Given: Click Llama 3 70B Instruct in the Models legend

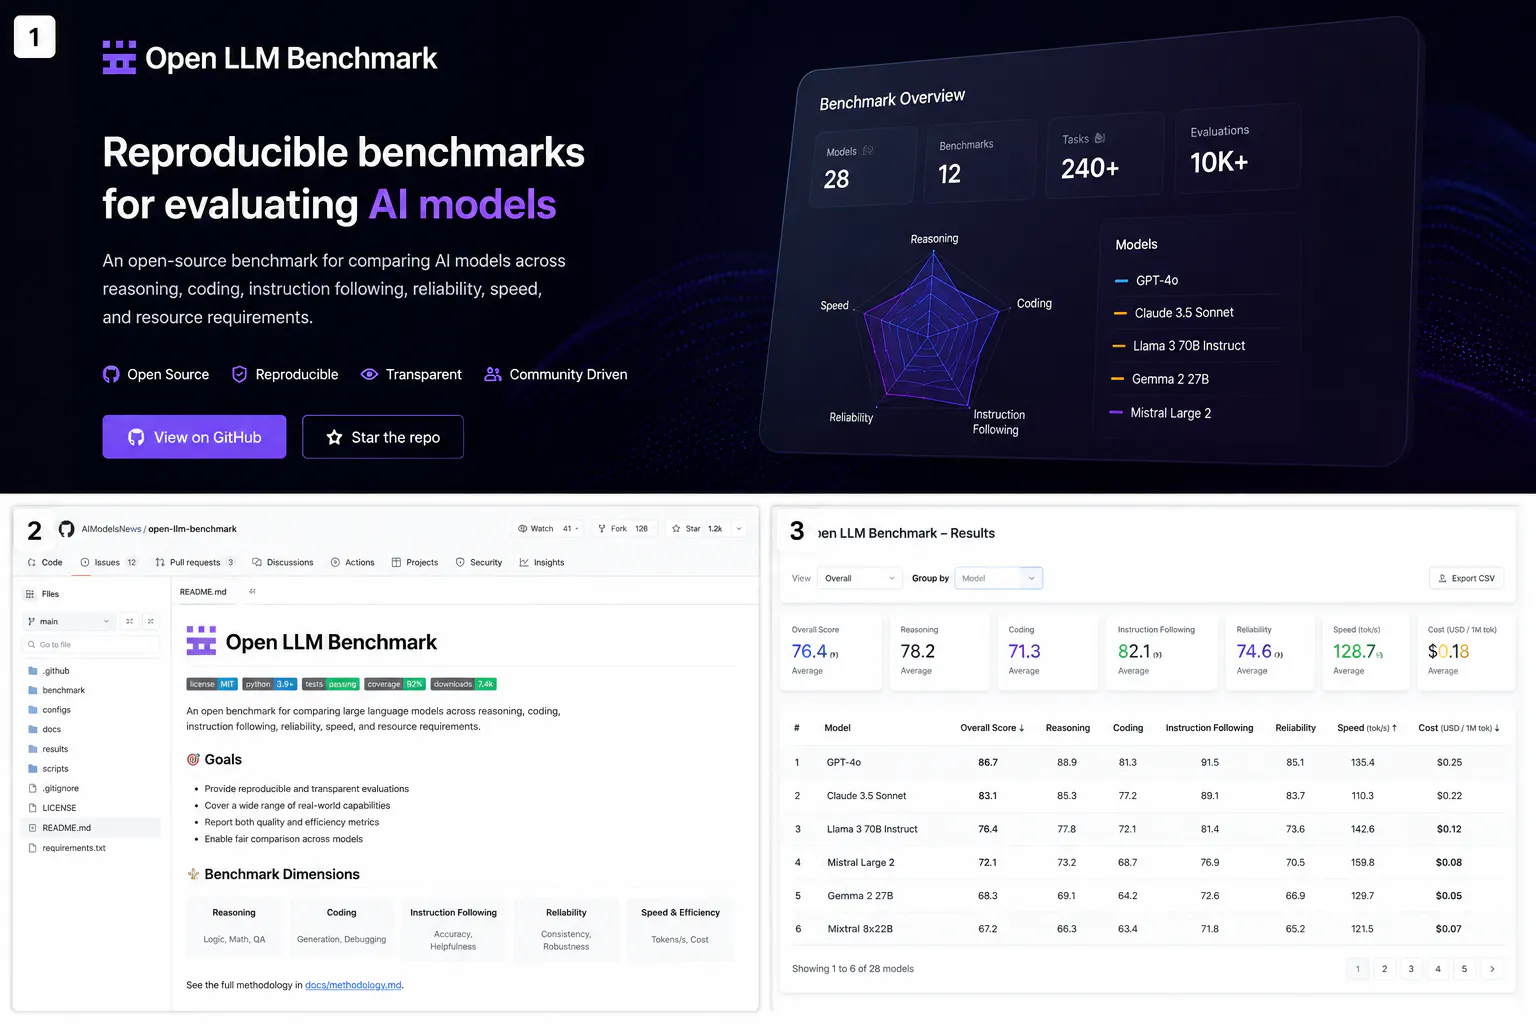Looking at the screenshot, I should (1189, 346).
